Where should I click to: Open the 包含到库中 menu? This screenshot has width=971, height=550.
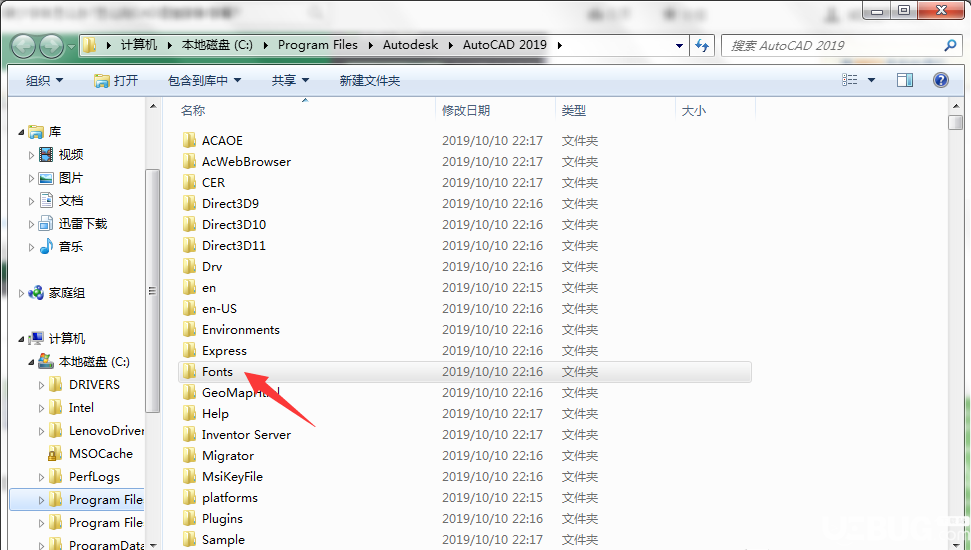point(204,81)
